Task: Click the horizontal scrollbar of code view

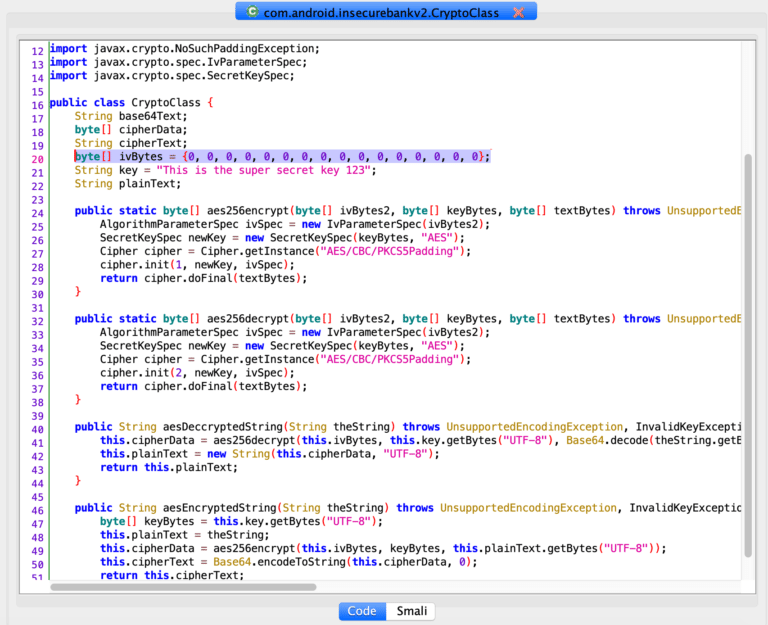Action: tap(183, 587)
